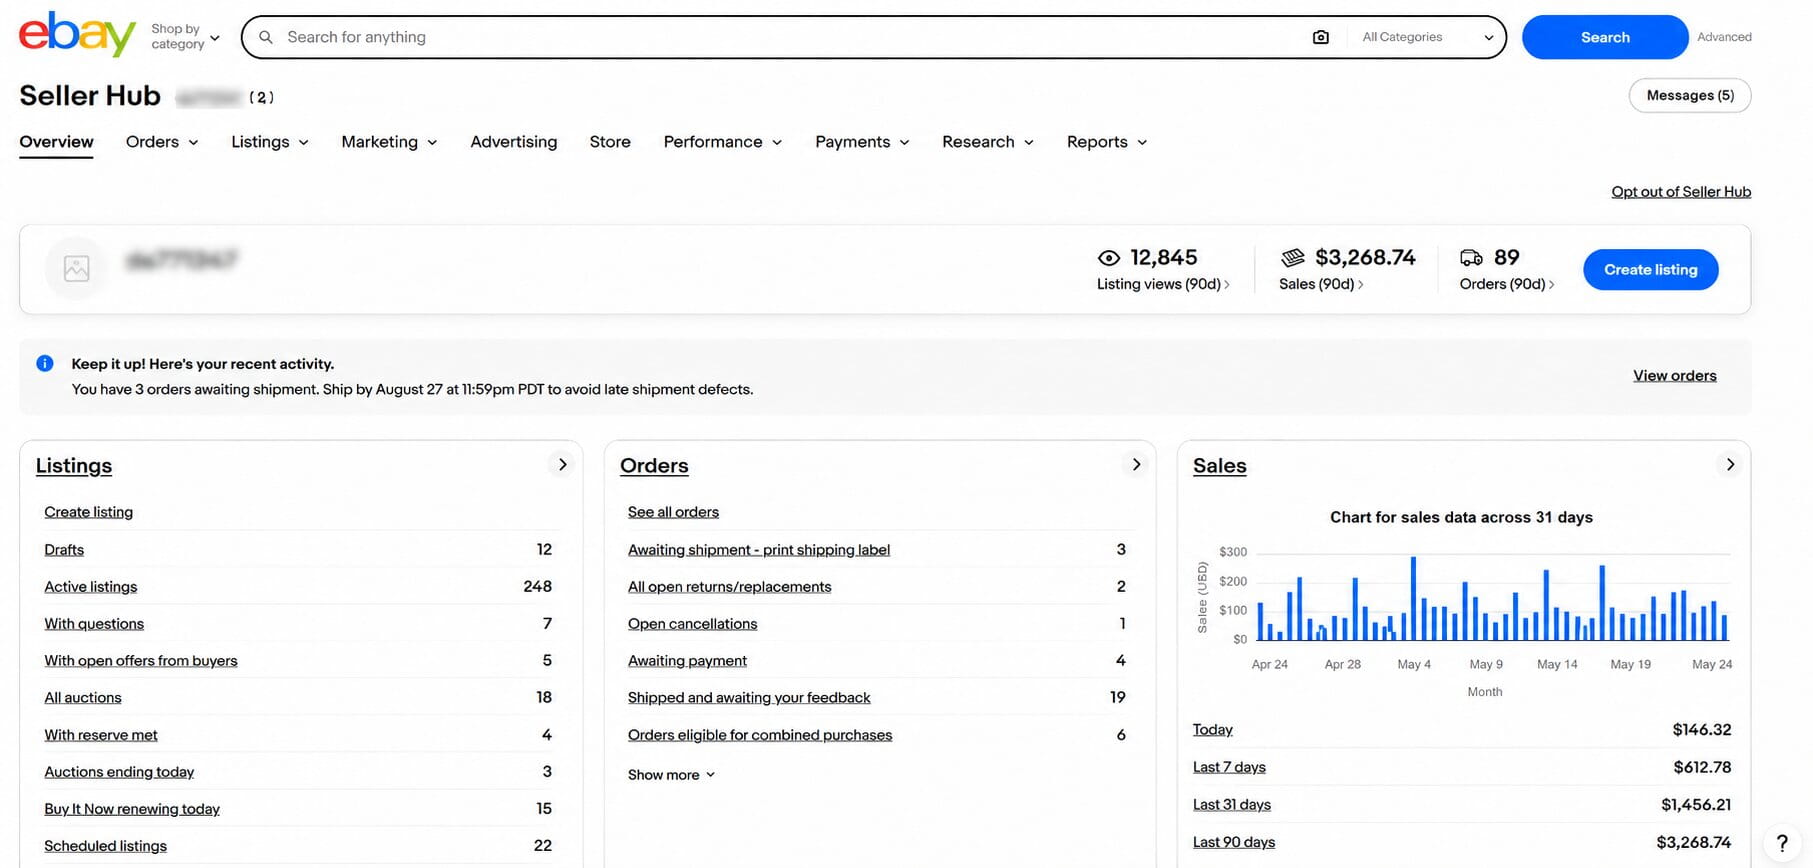Expand the Payments menu
Image resolution: width=1813 pixels, height=868 pixels.
coord(862,142)
